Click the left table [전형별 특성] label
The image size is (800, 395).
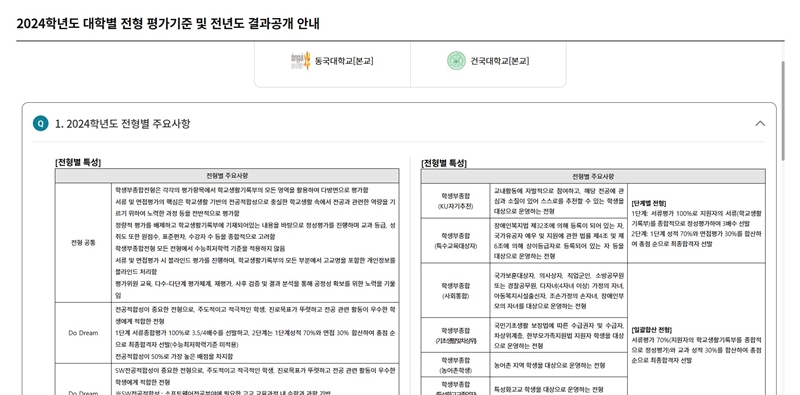[78, 163]
